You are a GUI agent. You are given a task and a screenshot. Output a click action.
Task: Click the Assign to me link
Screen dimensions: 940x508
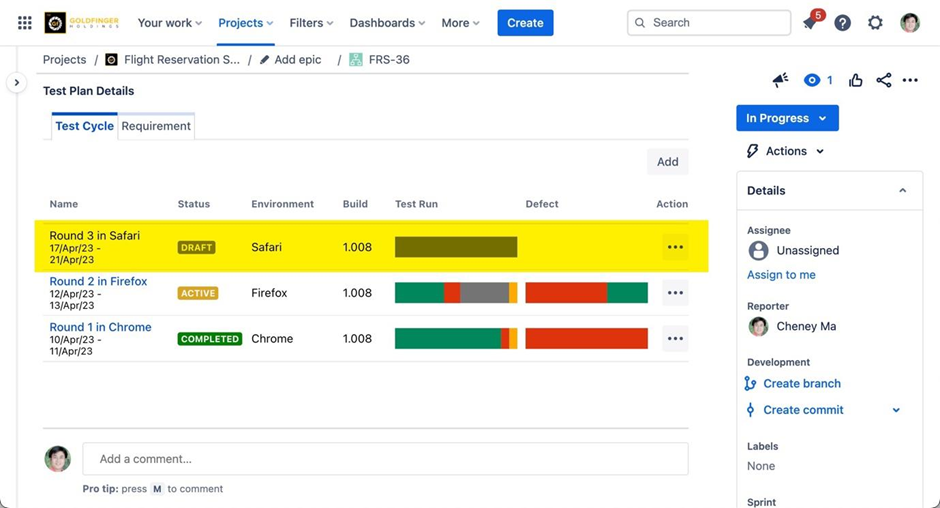click(x=781, y=275)
